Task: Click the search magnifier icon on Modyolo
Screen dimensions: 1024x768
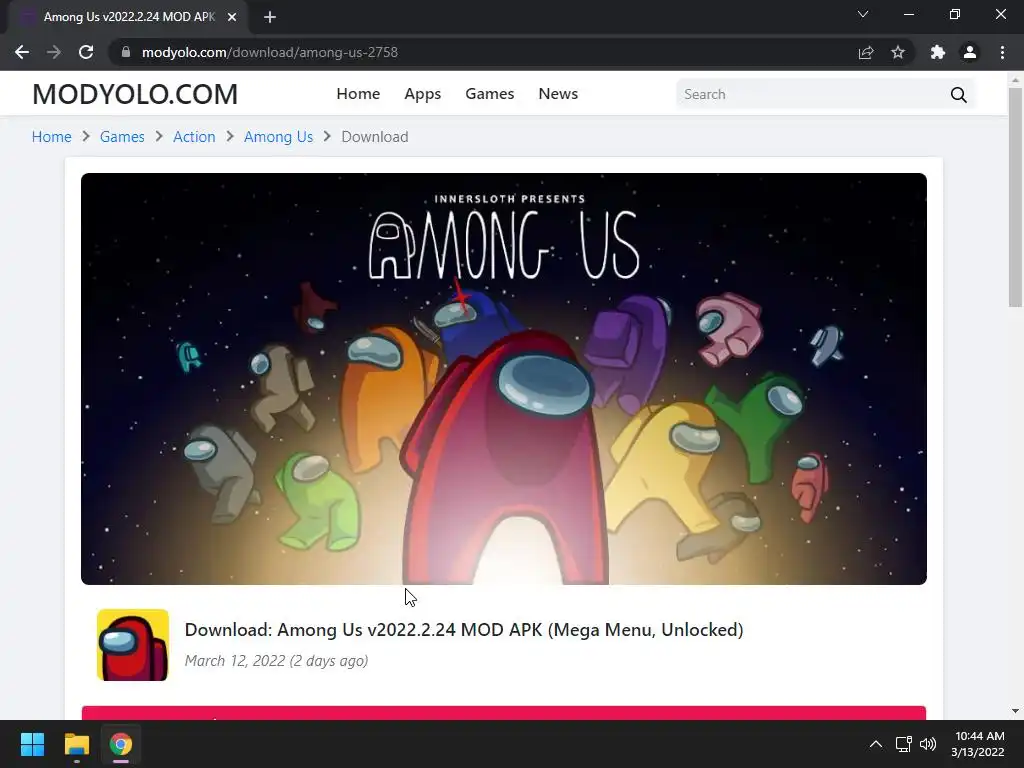Action: pyautogui.click(x=959, y=95)
